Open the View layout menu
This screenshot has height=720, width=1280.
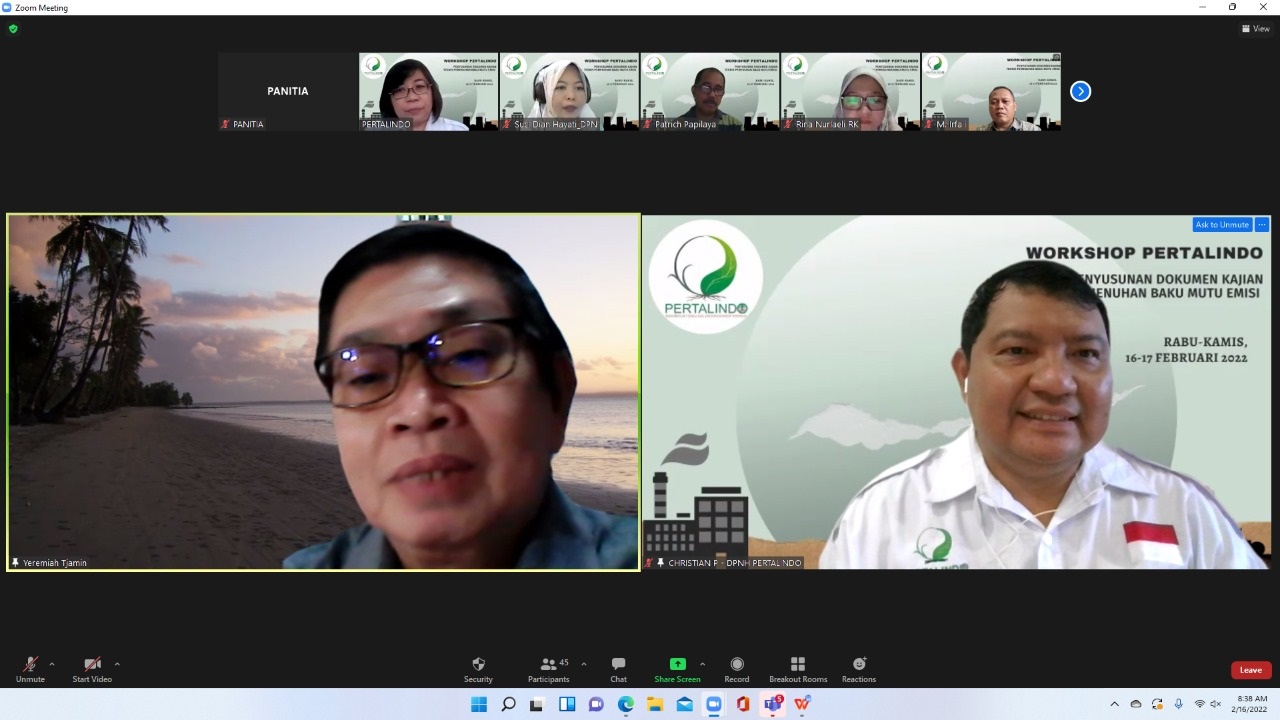(x=1255, y=29)
